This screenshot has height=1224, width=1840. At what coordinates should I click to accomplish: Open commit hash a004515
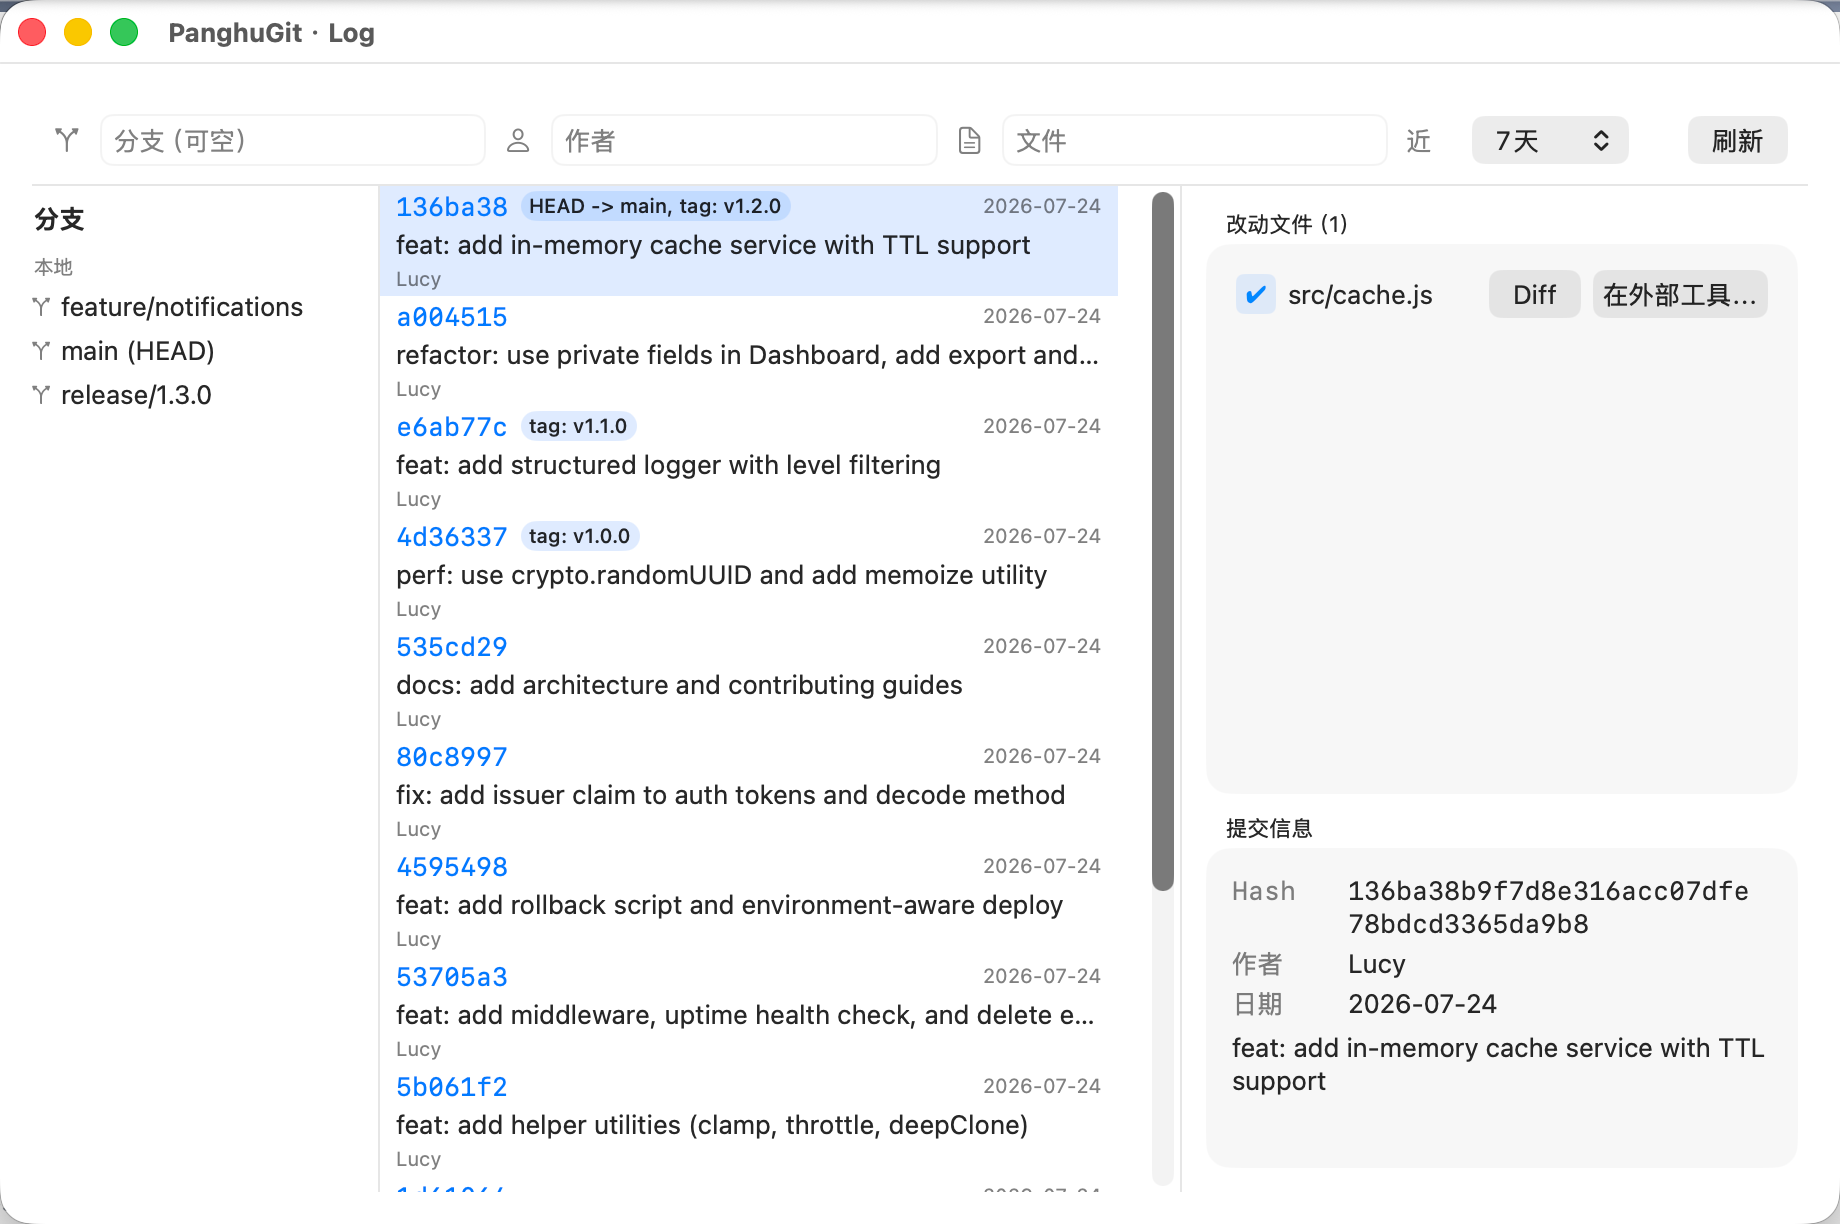(x=452, y=317)
